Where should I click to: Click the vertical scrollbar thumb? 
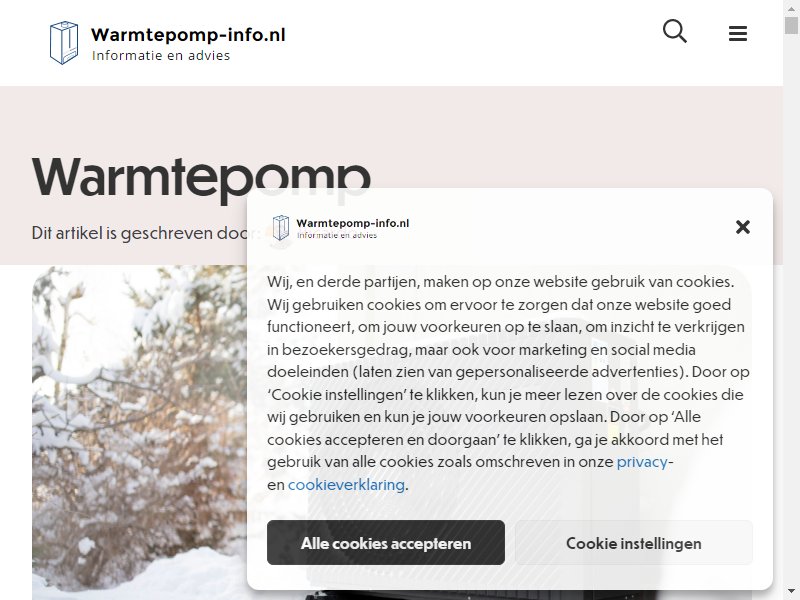click(x=791, y=25)
